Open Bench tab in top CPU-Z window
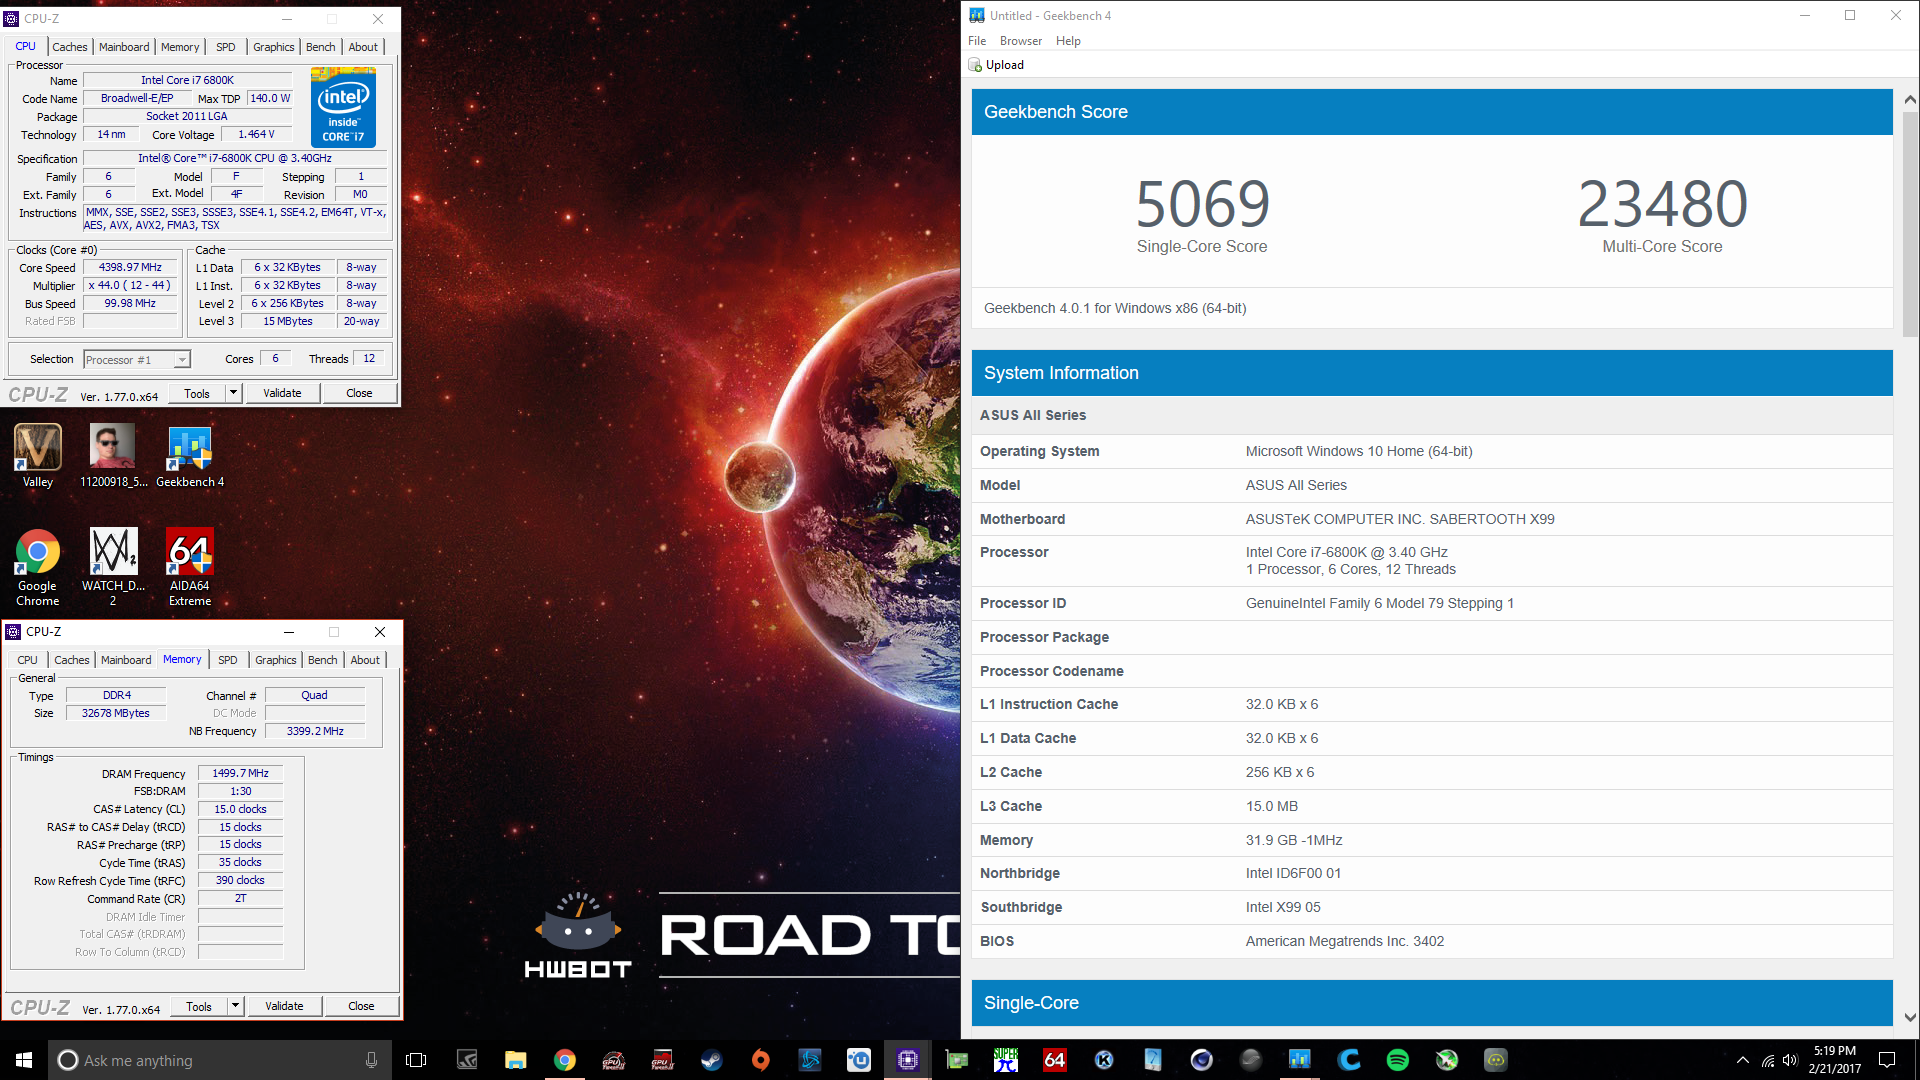 (x=321, y=47)
